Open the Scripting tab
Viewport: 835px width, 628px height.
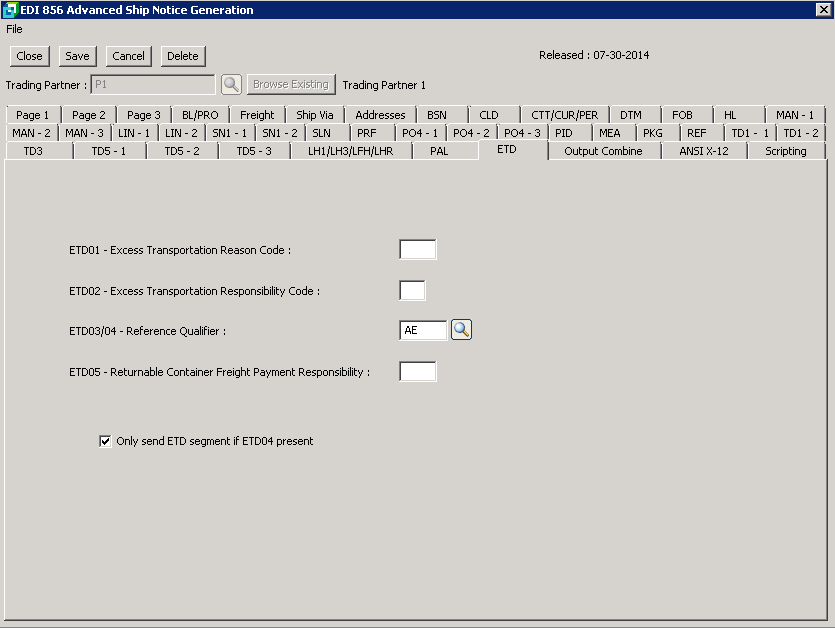click(785, 151)
